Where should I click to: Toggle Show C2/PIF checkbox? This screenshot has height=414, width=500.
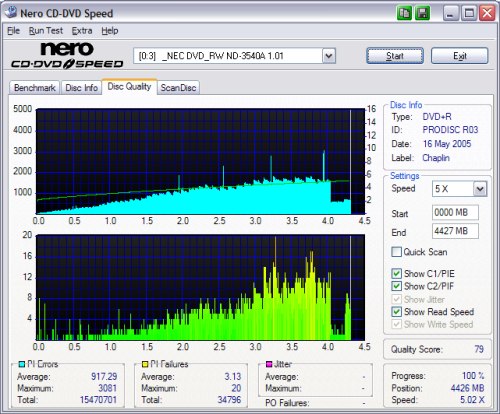[x=396, y=286]
